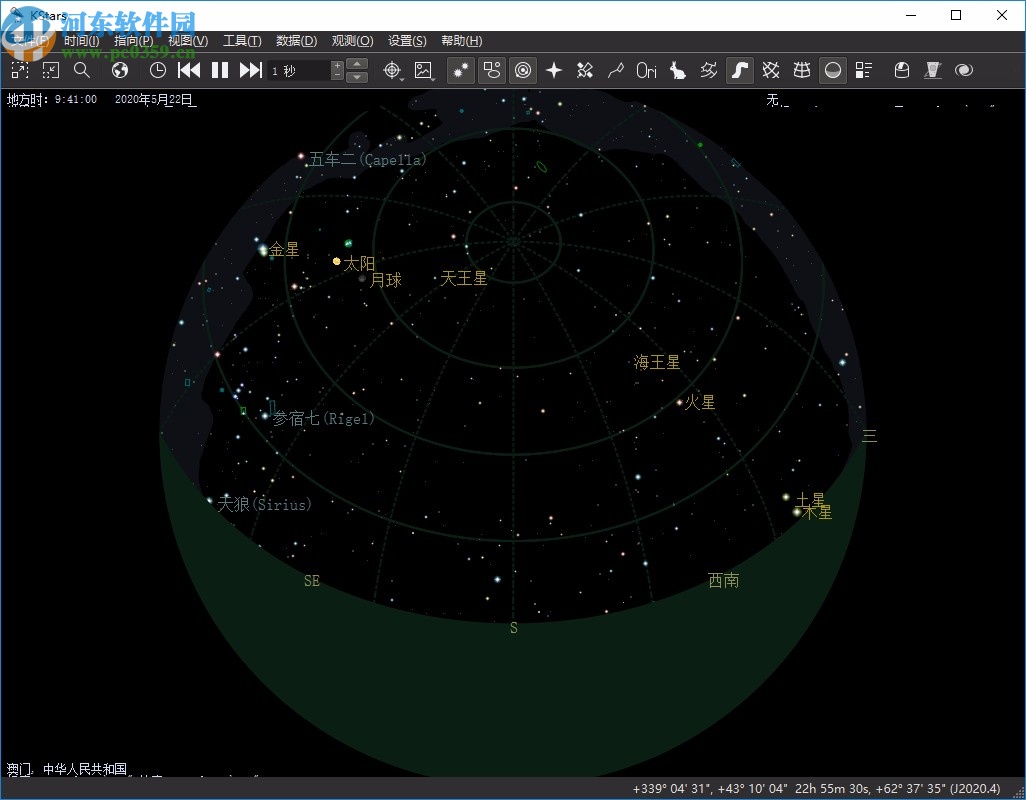Screen dimensions: 1026x800
Task: Click the zoom out icon
Action: point(51,70)
